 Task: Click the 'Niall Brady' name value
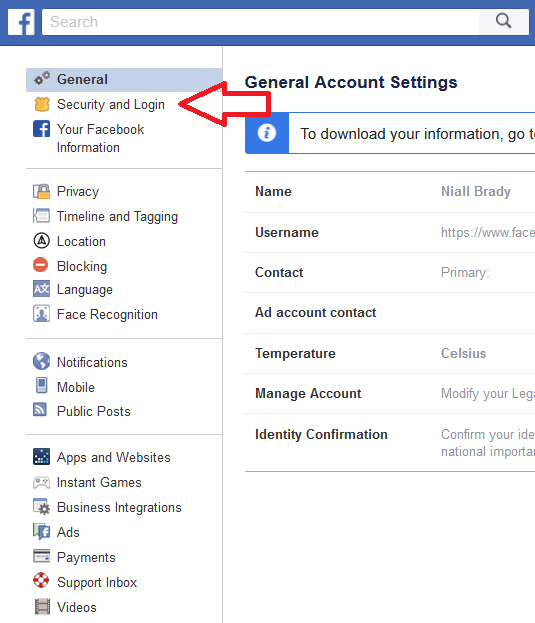(x=476, y=192)
